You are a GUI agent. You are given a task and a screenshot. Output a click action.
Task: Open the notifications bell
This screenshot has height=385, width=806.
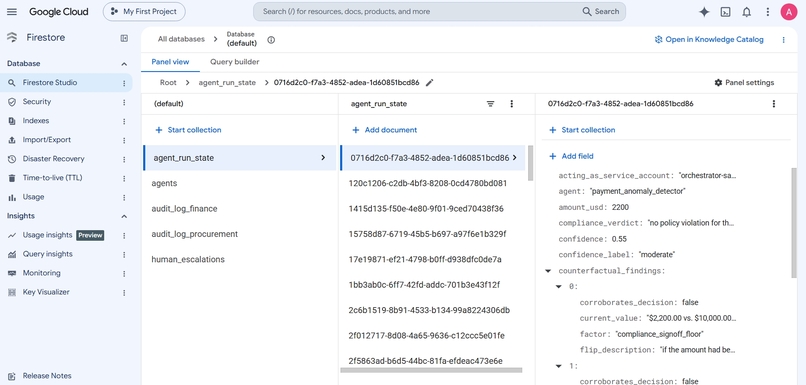pyautogui.click(x=746, y=12)
